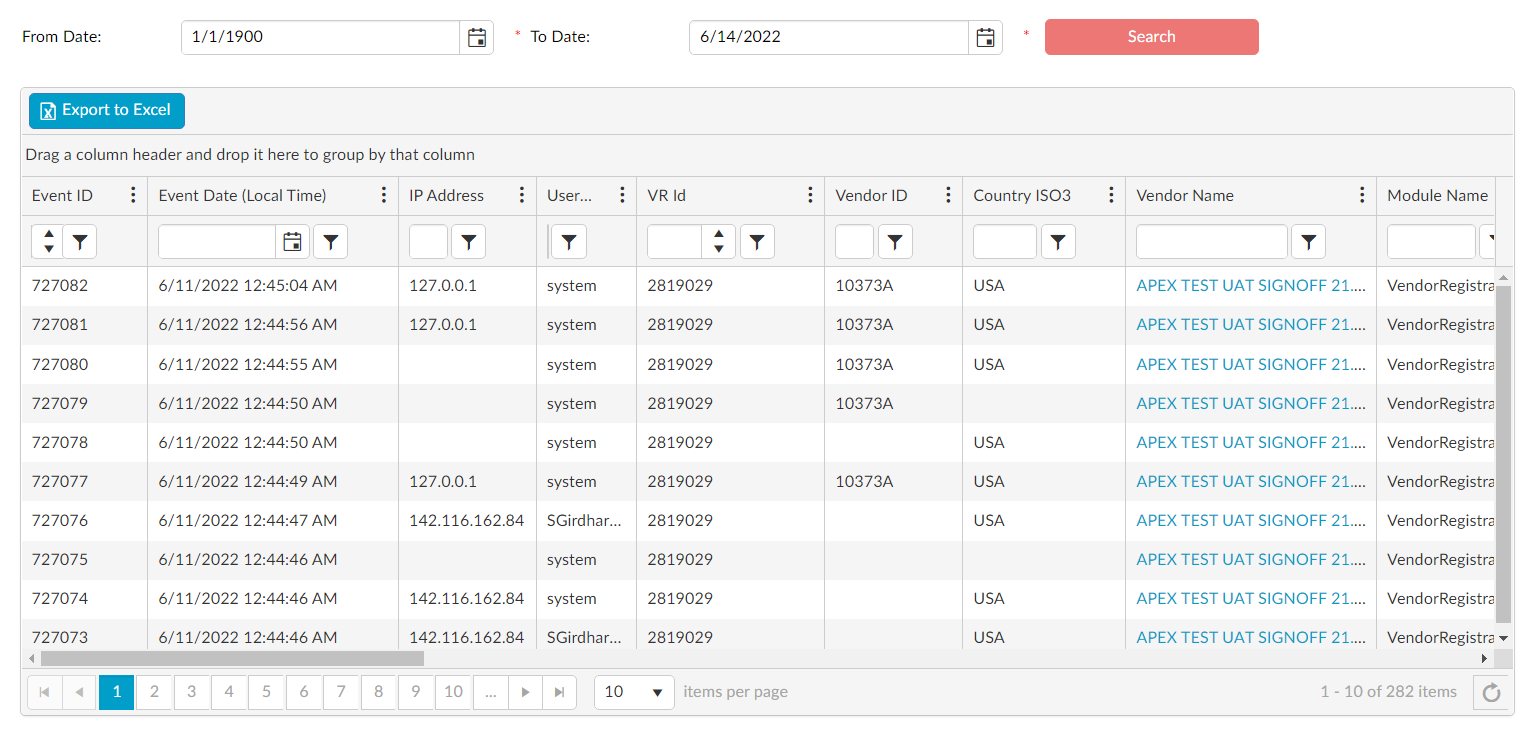Click User column filter funnel icon
1537x735 pixels.
pyautogui.click(x=569, y=242)
